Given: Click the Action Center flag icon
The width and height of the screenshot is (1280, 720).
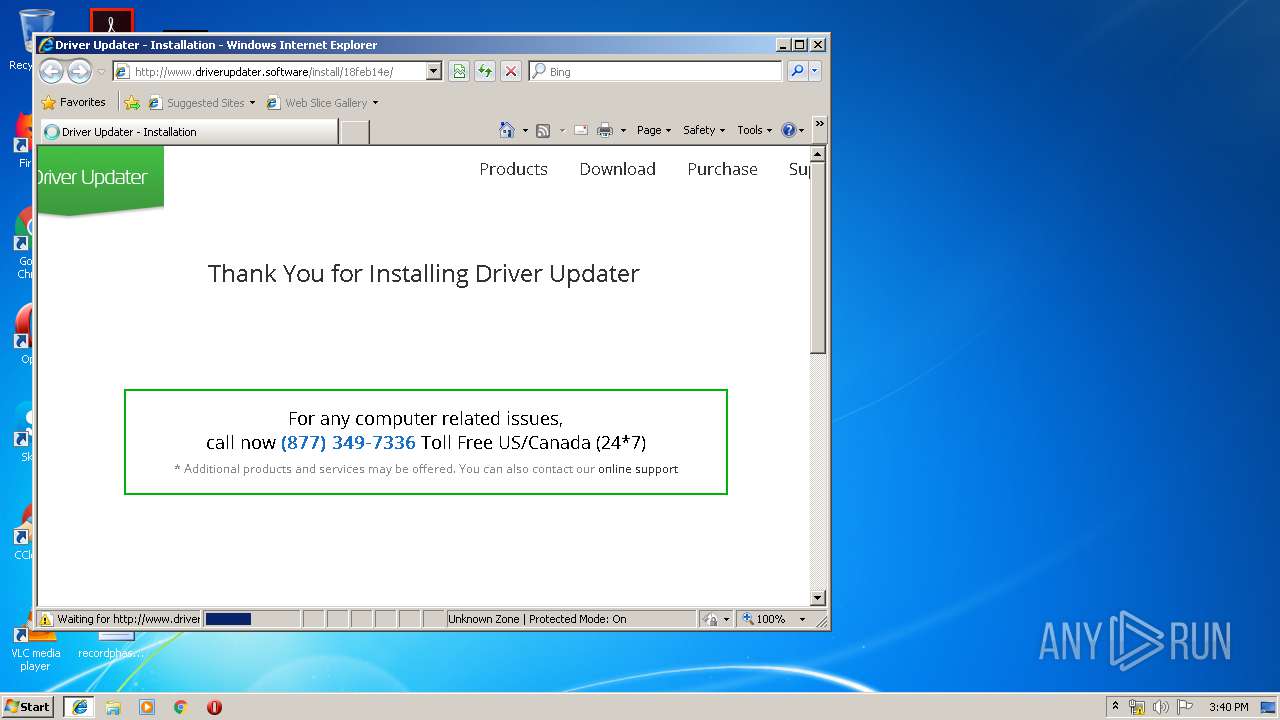Looking at the screenshot, I should [x=1185, y=707].
